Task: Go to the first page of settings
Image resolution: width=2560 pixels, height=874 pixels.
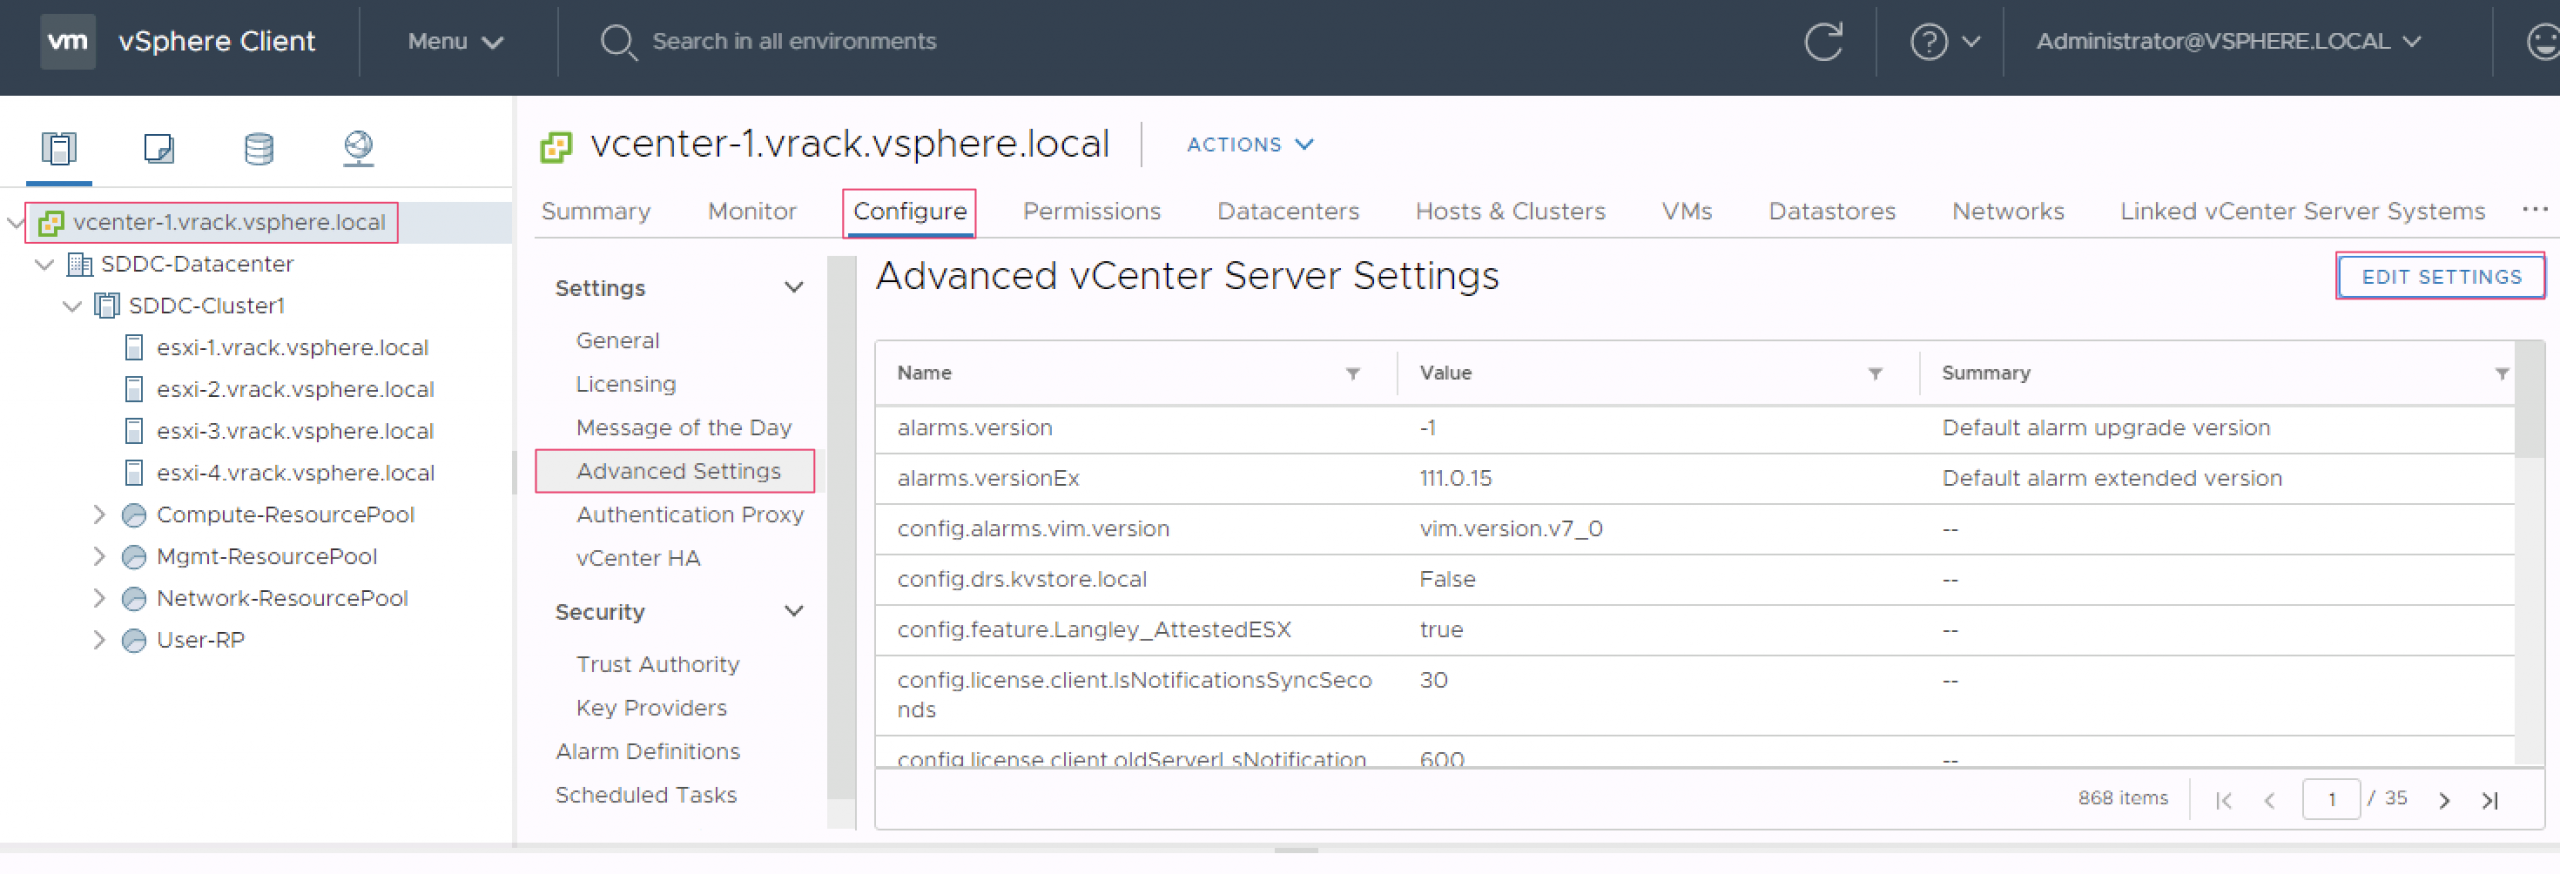Action: (2223, 800)
